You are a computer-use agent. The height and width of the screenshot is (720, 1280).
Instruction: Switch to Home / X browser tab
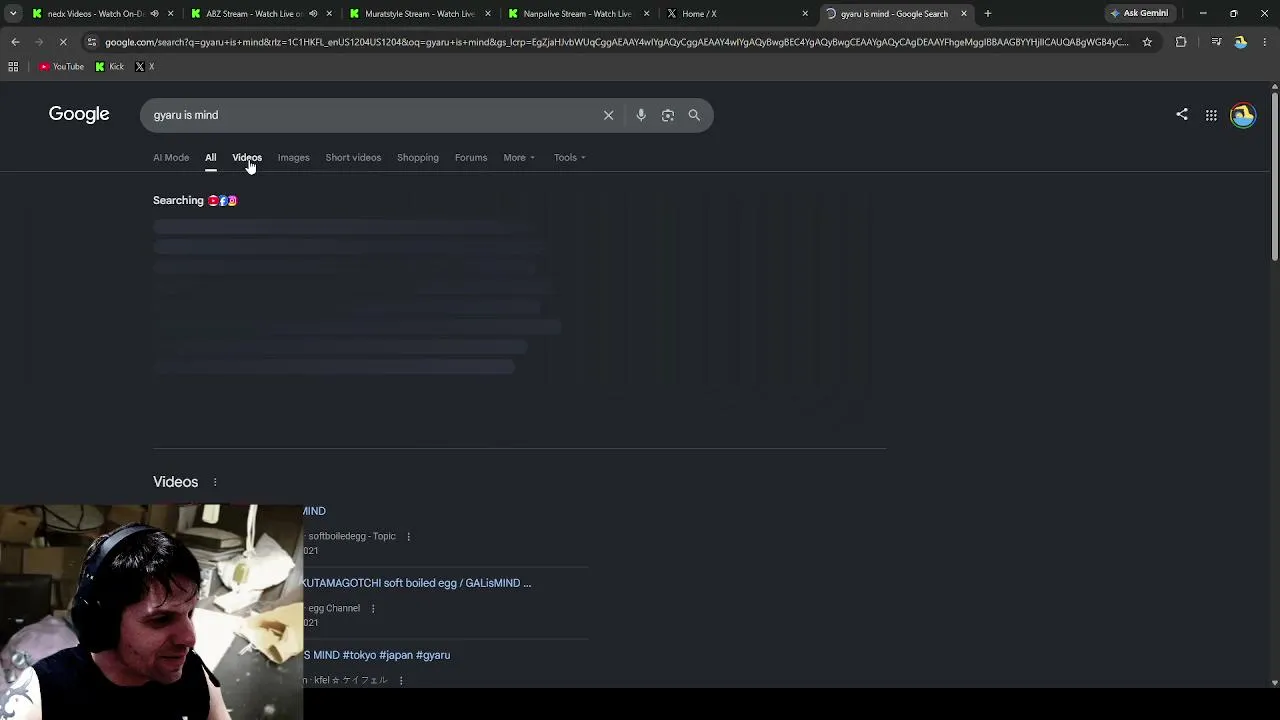(x=735, y=14)
